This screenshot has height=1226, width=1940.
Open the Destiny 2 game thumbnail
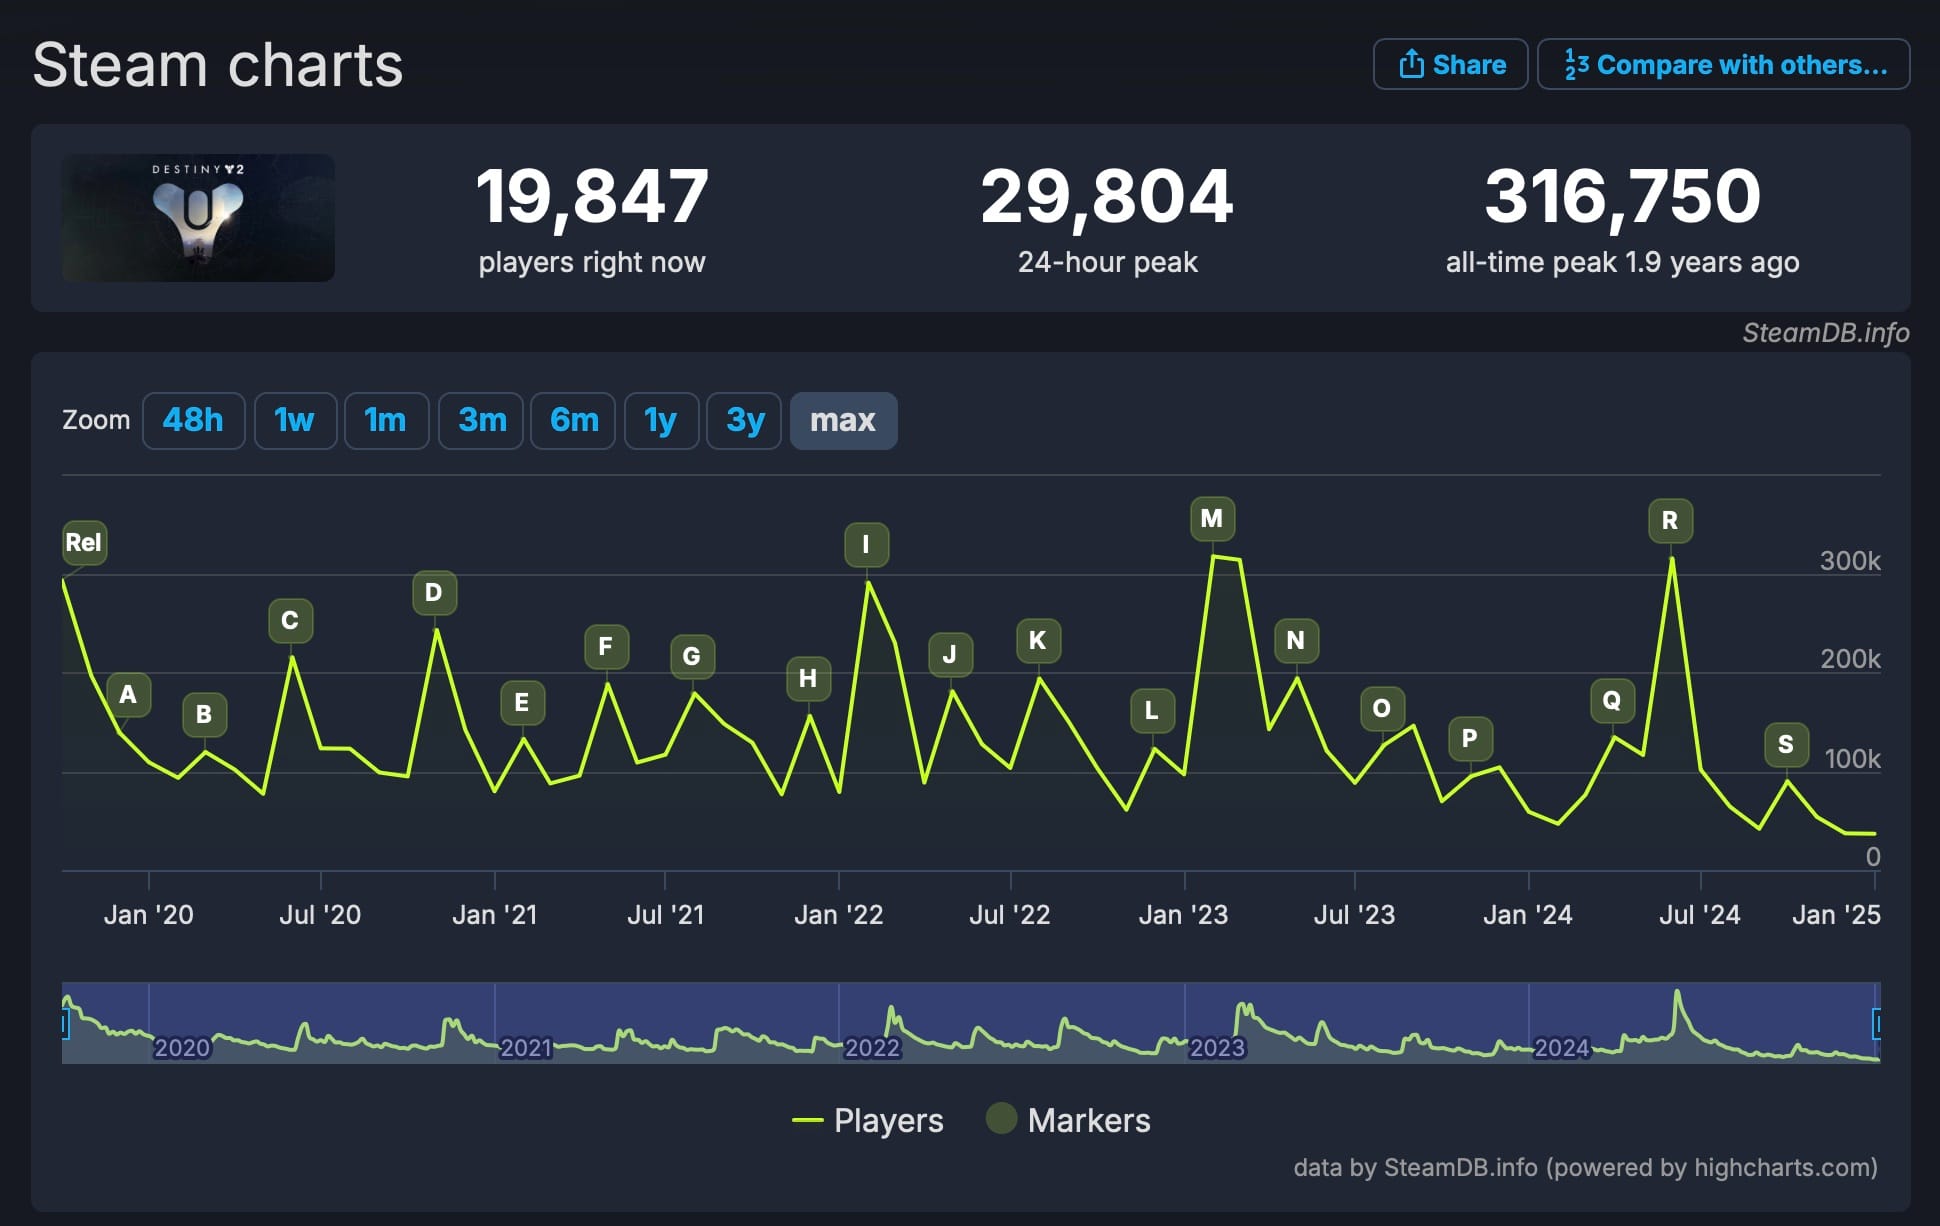pyautogui.click(x=198, y=218)
